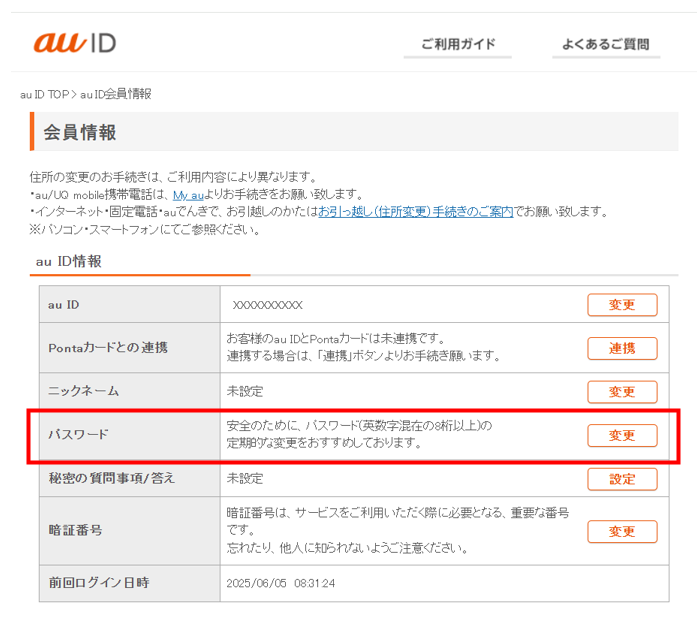697x619 pixels.
Task: Click the 会員情報 heading
Action: pyautogui.click(x=80, y=132)
